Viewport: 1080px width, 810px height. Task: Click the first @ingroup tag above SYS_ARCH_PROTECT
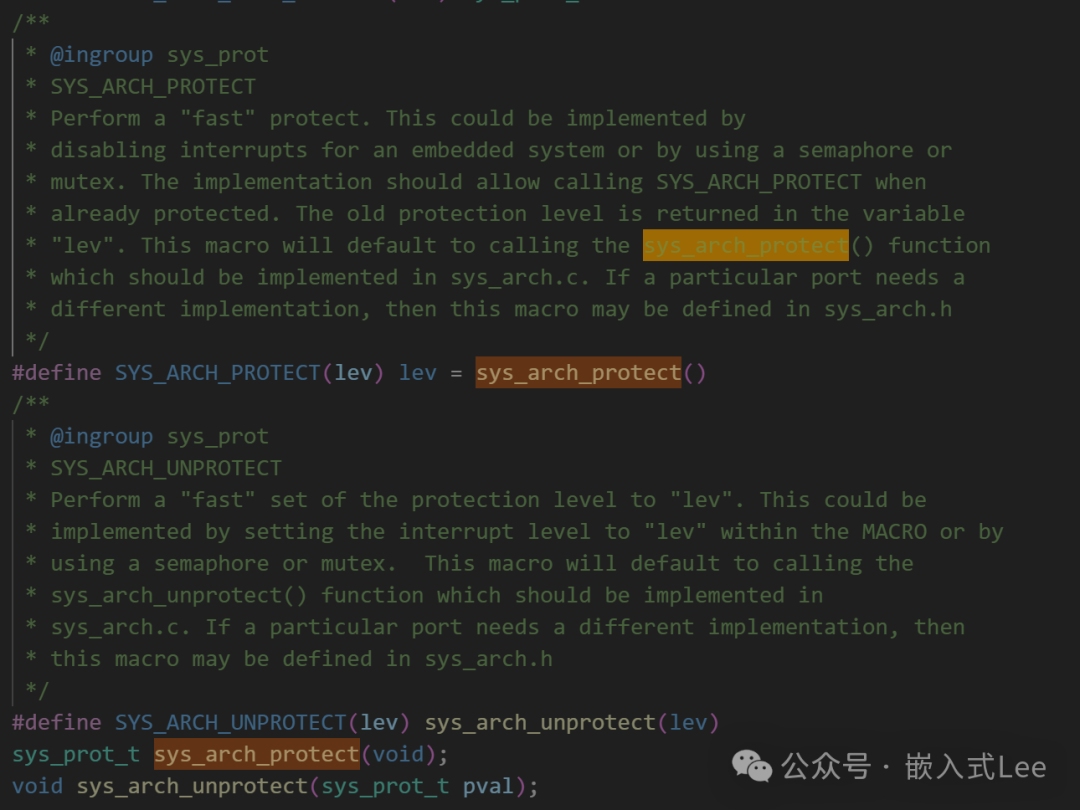point(101,54)
